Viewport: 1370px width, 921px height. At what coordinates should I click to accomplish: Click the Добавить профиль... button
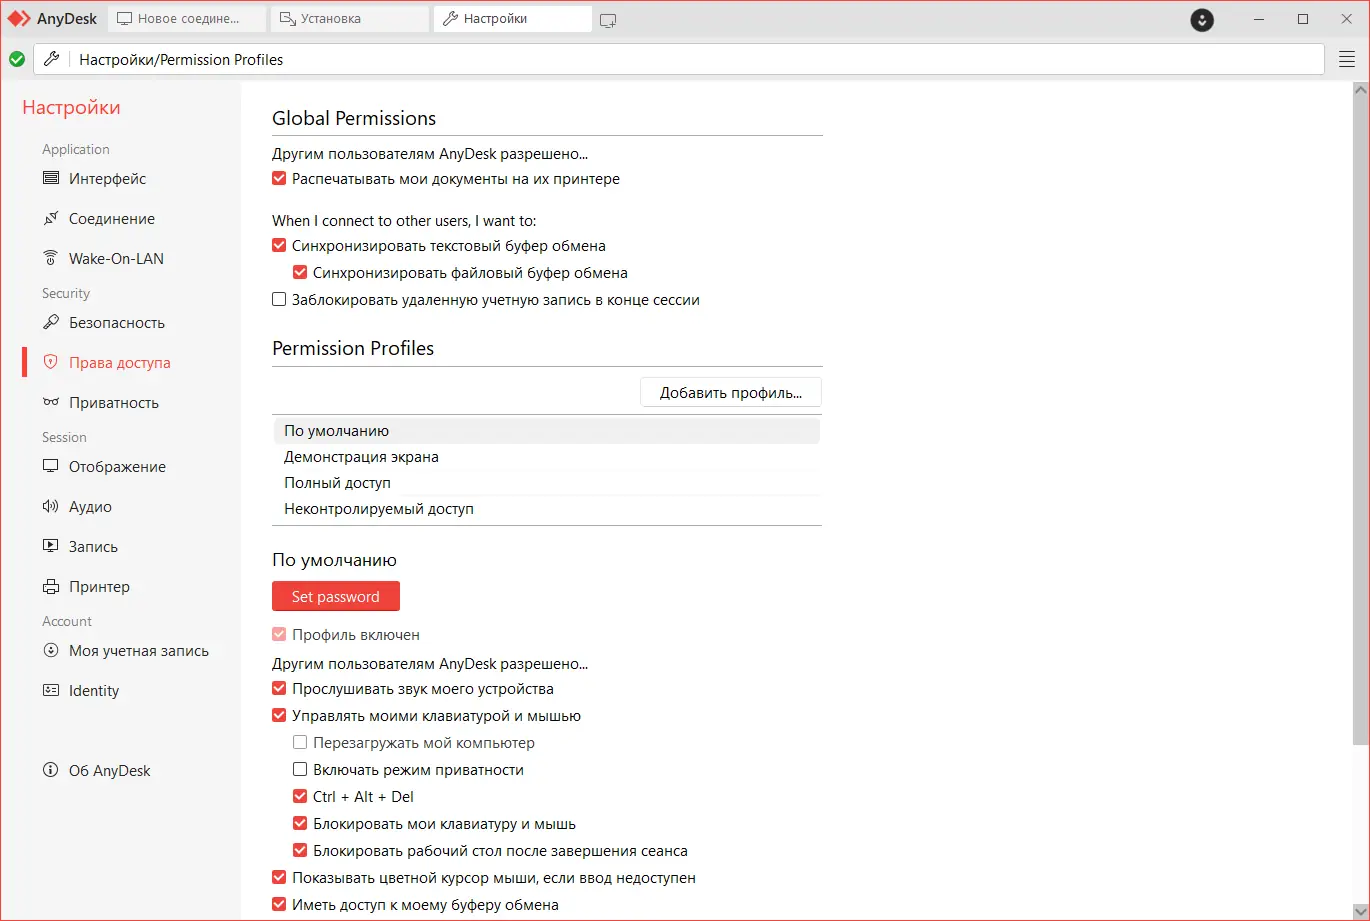coord(731,393)
